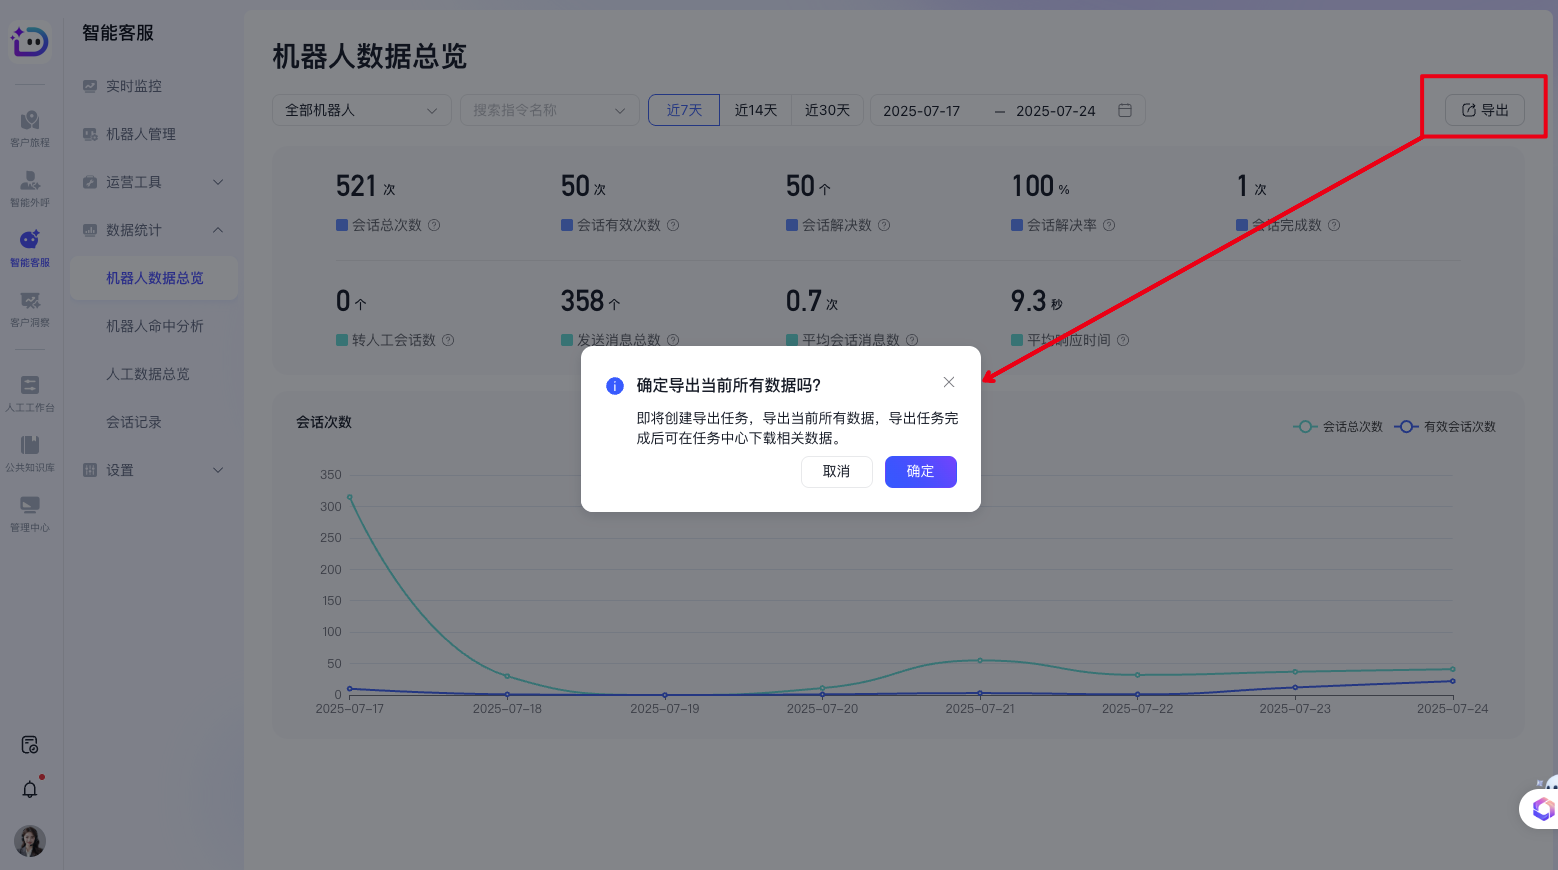The image size is (1558, 870).
Task: Open the 智能外呼 sidebar icon
Action: pos(30,185)
